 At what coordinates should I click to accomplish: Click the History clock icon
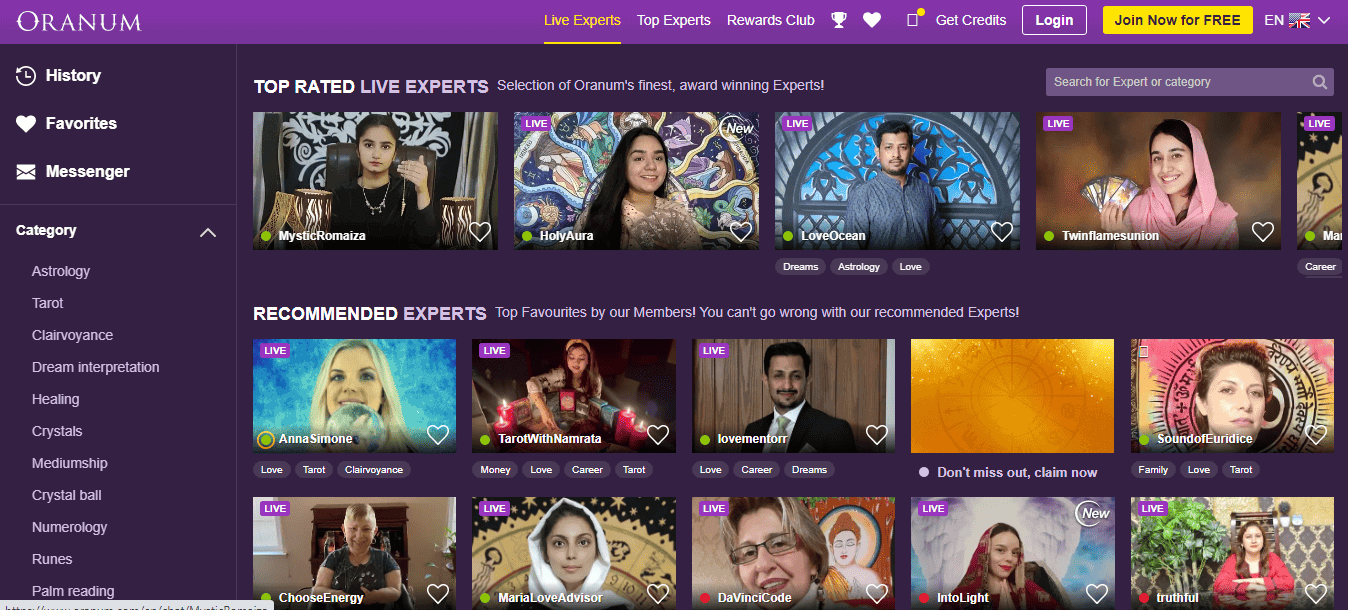pos(26,75)
